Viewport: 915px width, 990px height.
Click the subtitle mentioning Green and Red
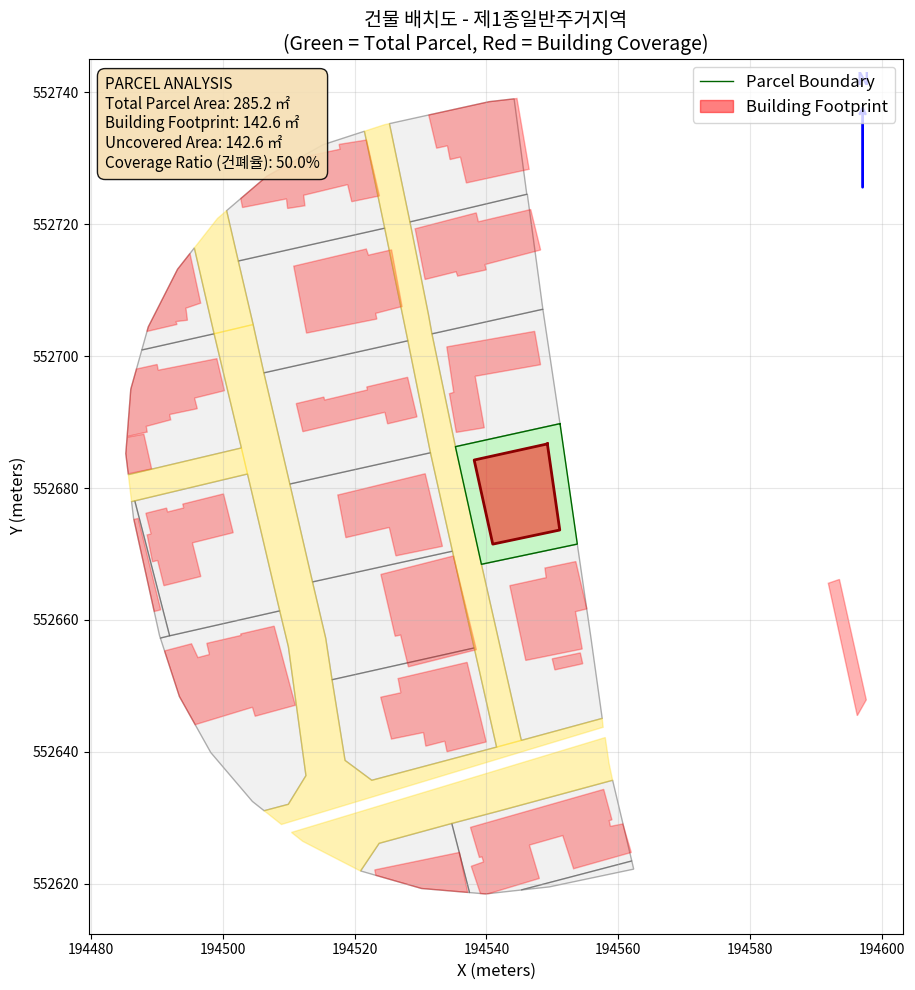pos(496,43)
